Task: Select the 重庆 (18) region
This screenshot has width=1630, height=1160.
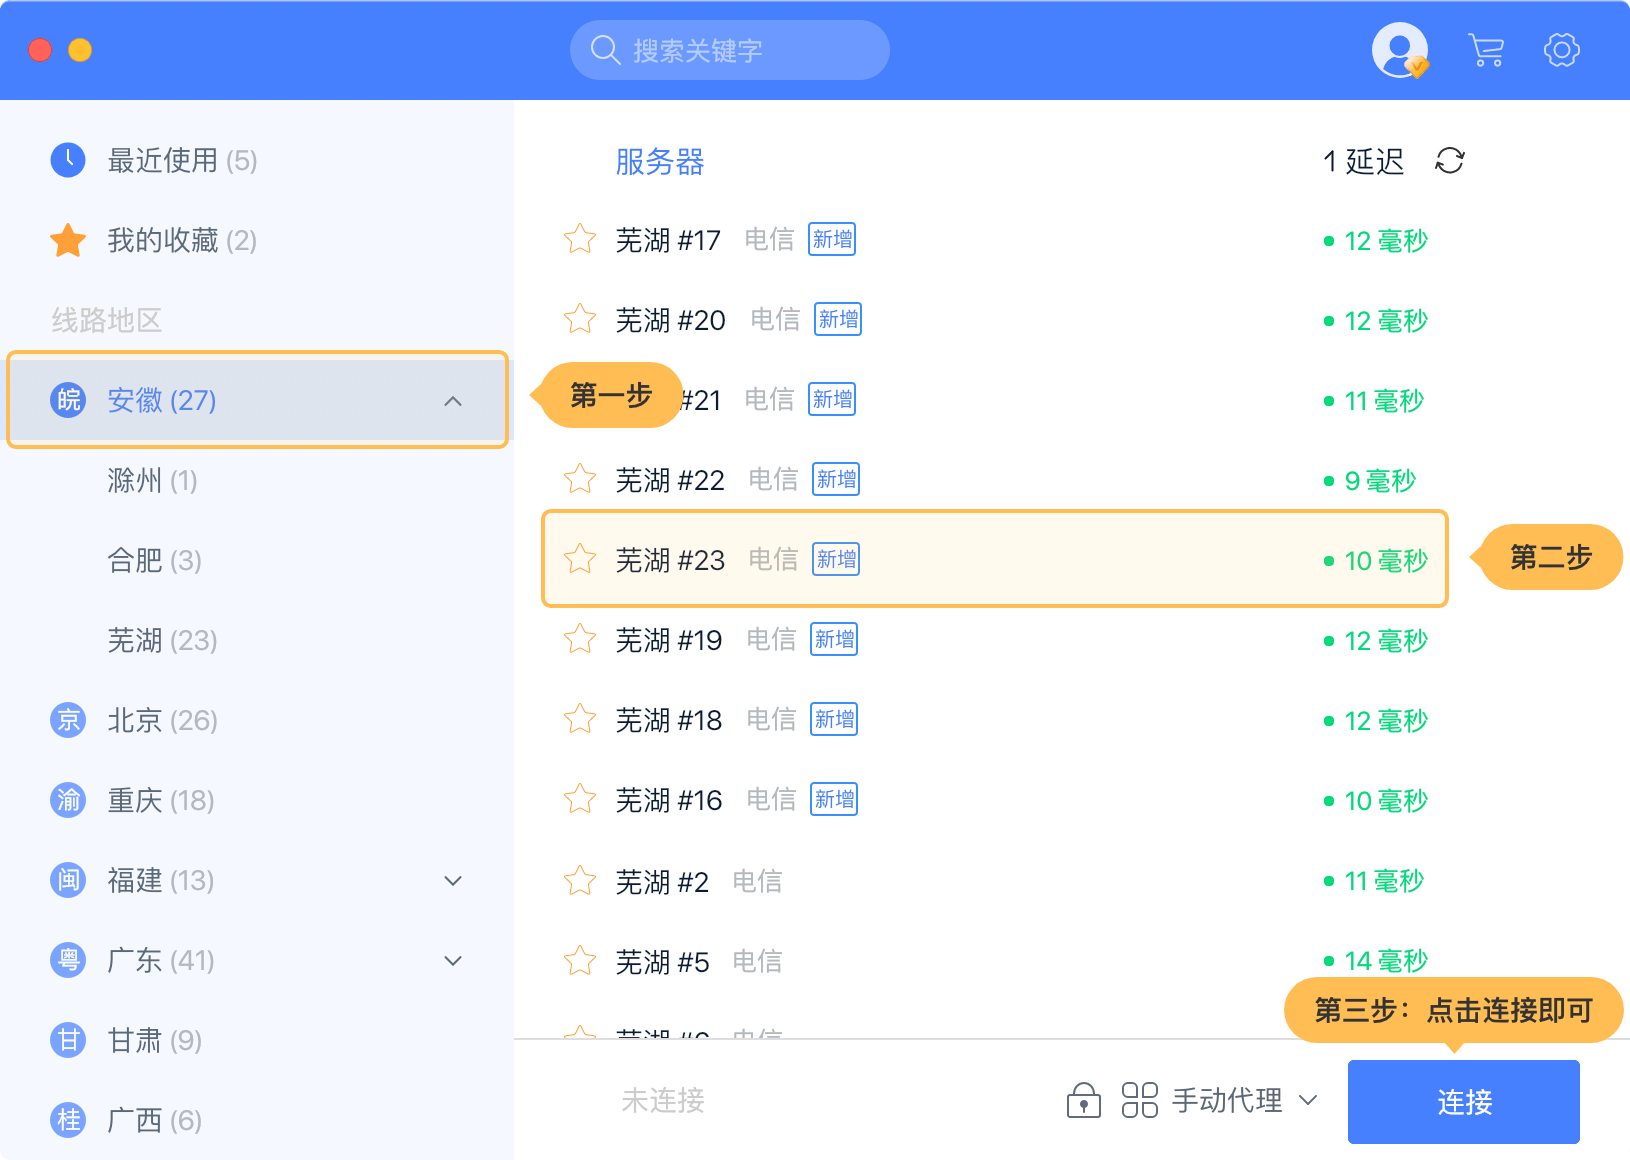Action: [160, 800]
